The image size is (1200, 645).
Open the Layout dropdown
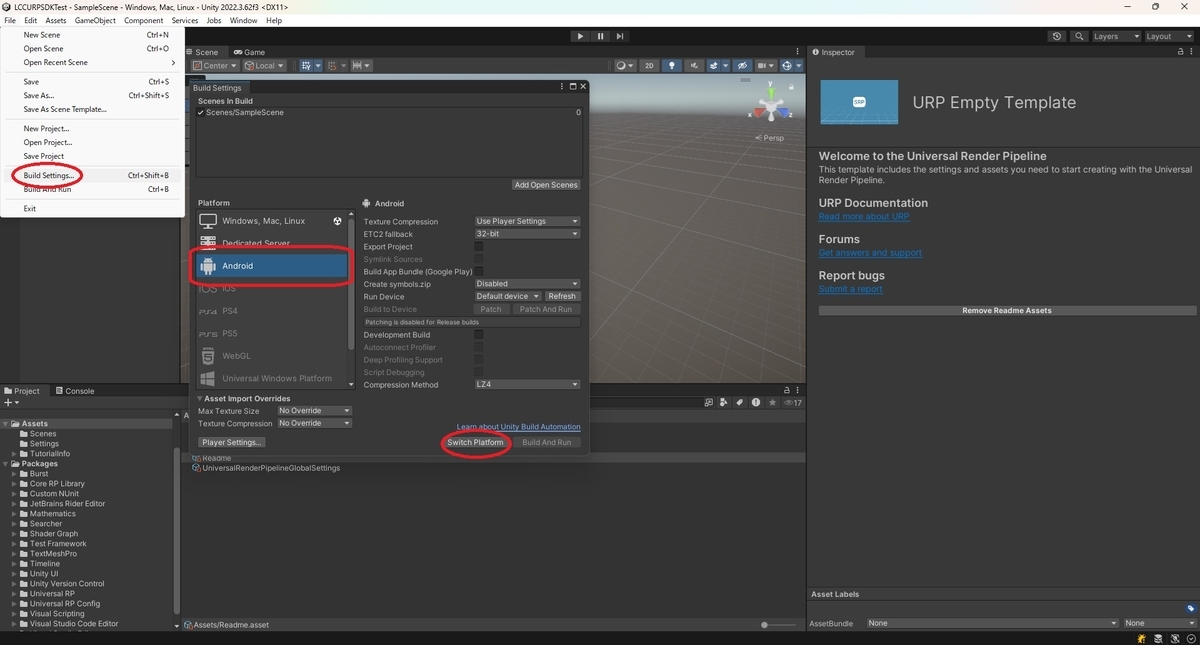[1169, 36]
